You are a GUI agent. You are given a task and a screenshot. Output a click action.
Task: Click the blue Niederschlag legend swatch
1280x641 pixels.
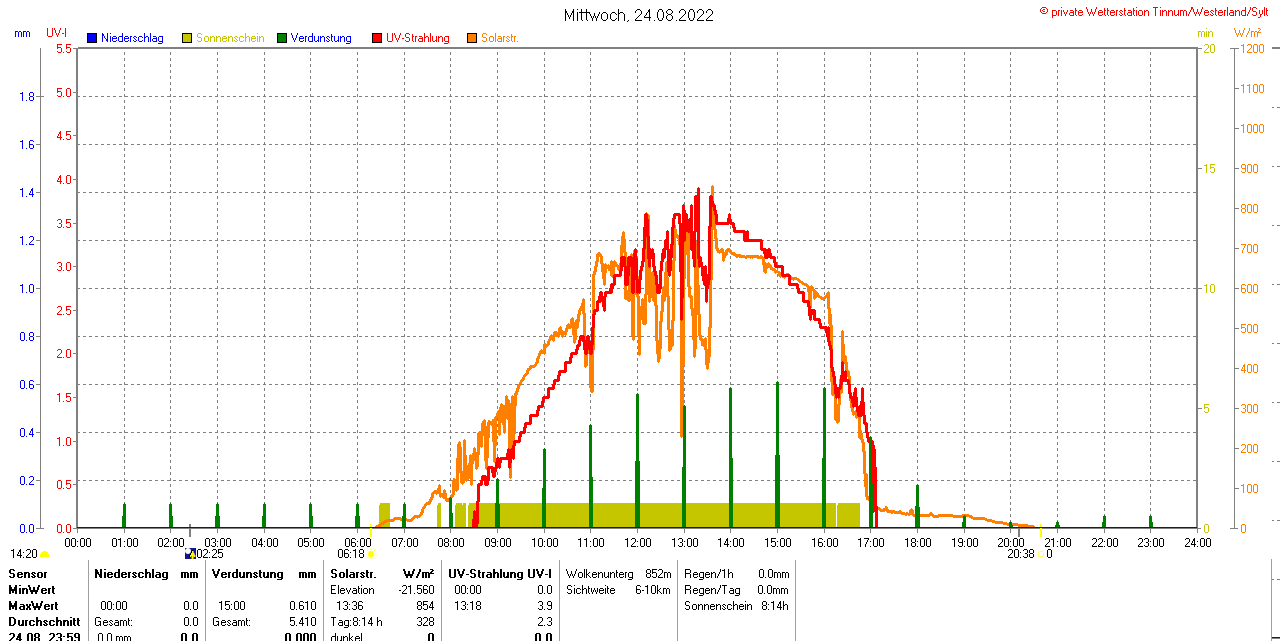coord(93,38)
